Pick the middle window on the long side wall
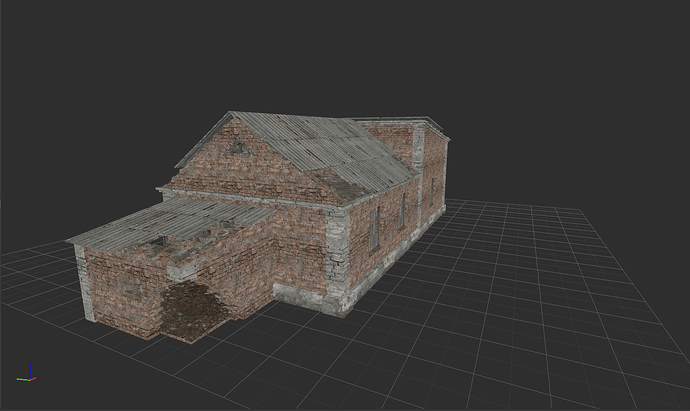This screenshot has height=411, width=690. (x=403, y=210)
